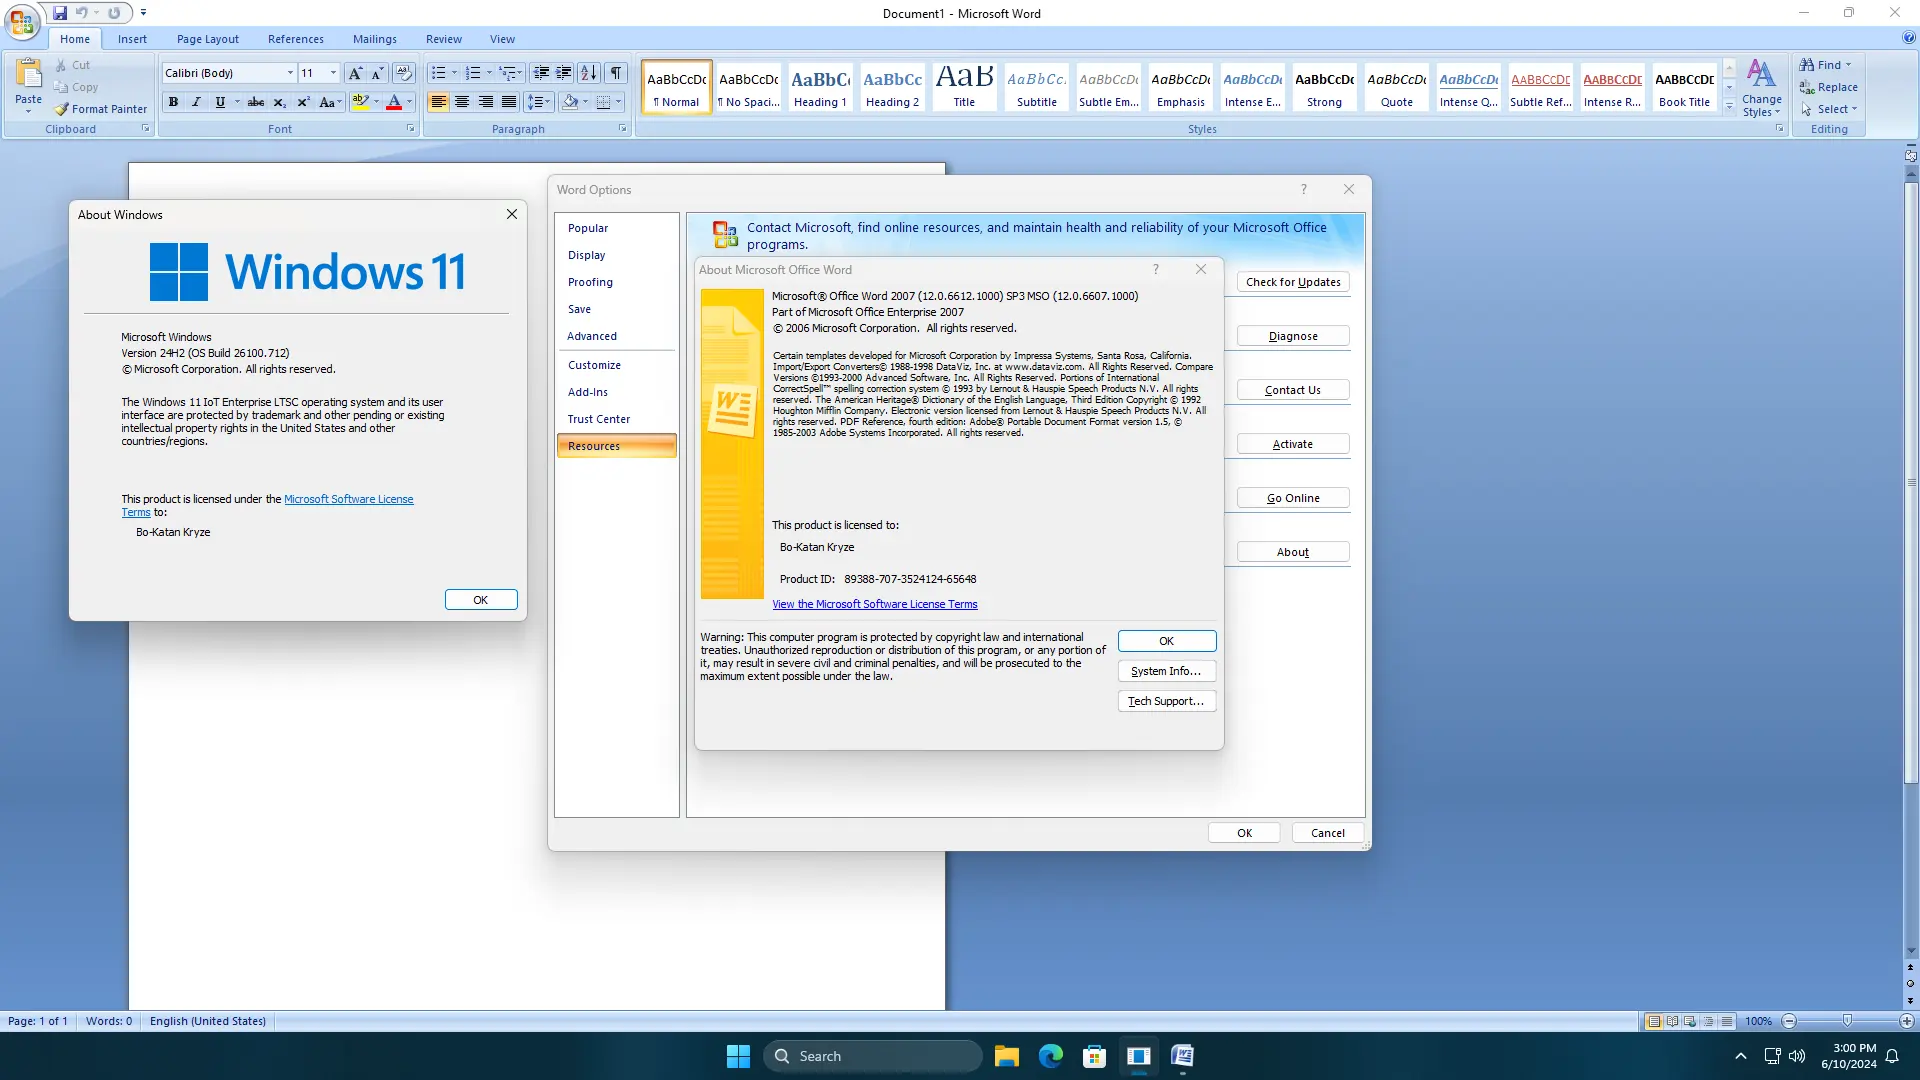Open File Explorer from the taskbar

click(x=1006, y=1056)
